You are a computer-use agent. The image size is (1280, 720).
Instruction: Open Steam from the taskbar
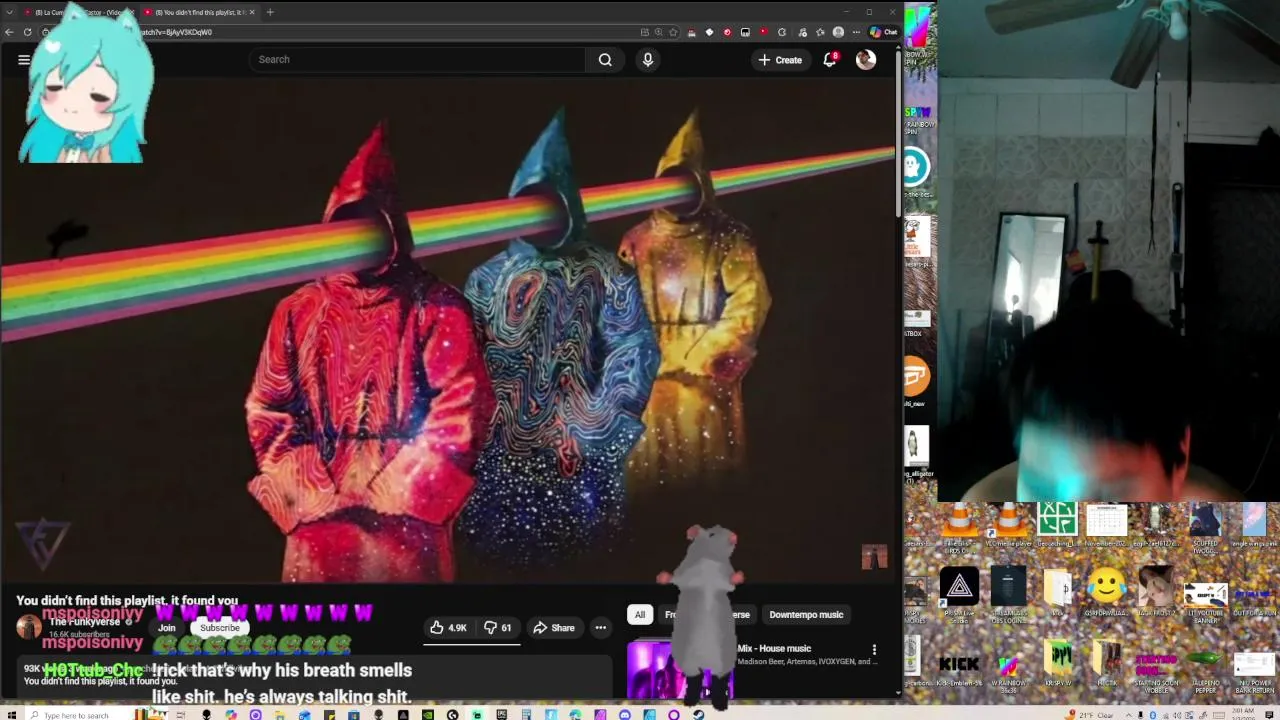(698, 714)
